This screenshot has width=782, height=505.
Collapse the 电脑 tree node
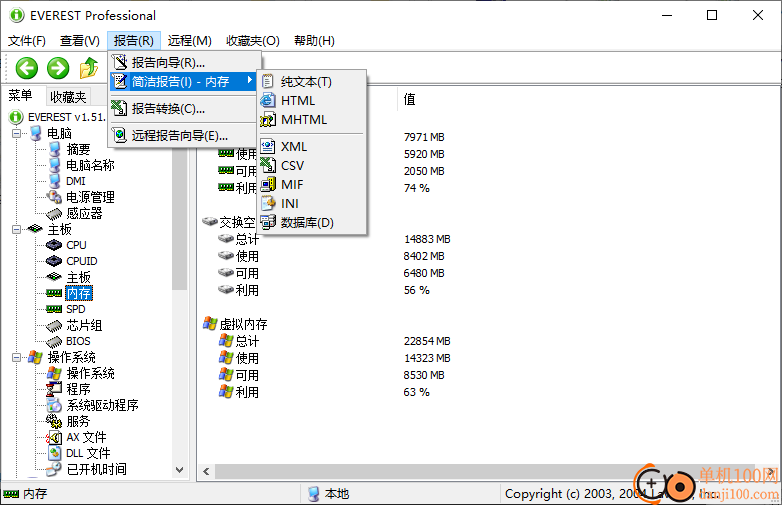tap(16, 133)
